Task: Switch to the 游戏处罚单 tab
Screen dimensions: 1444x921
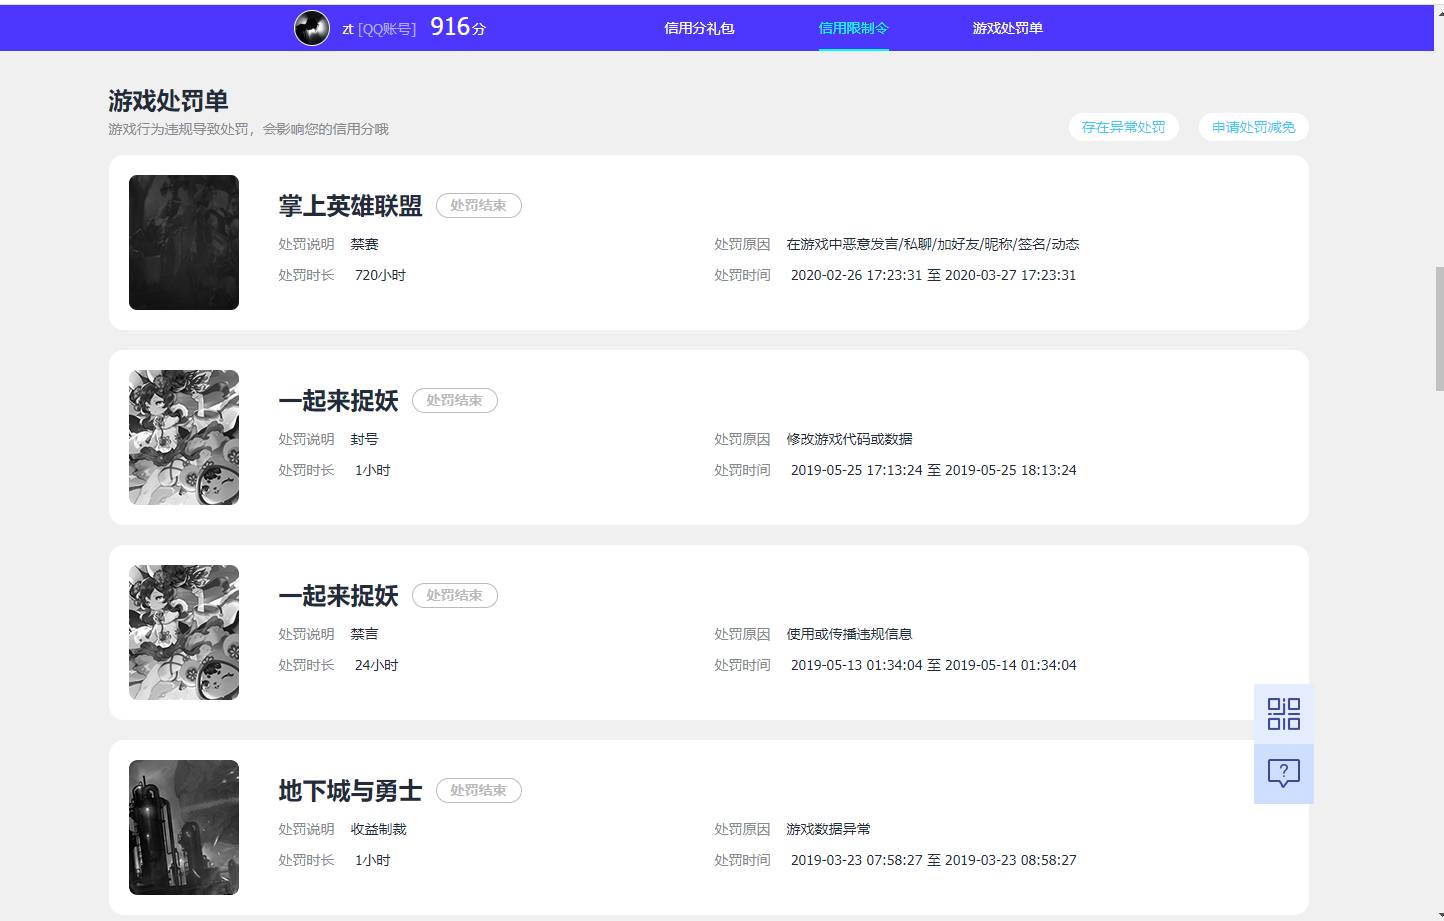Action: [x=1006, y=28]
